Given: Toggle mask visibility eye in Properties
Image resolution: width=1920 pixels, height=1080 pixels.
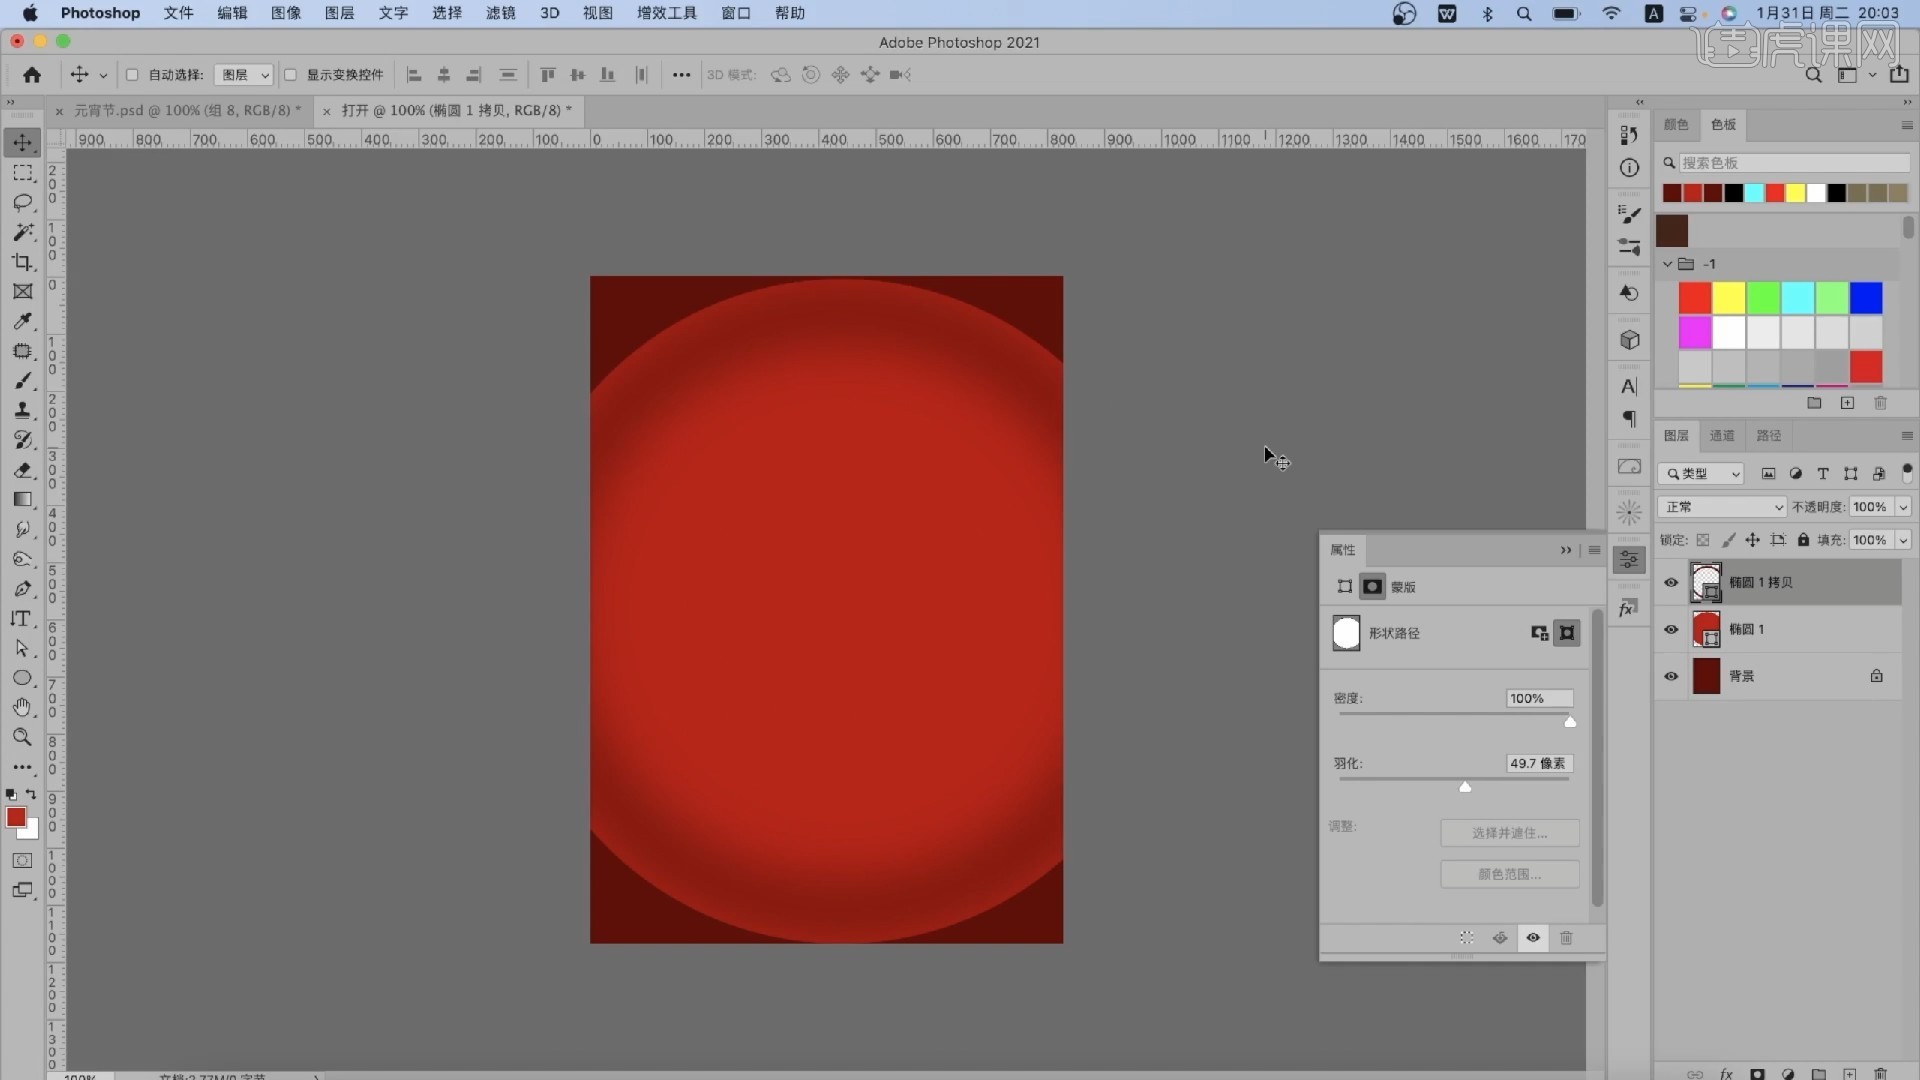Looking at the screenshot, I should click(1533, 938).
